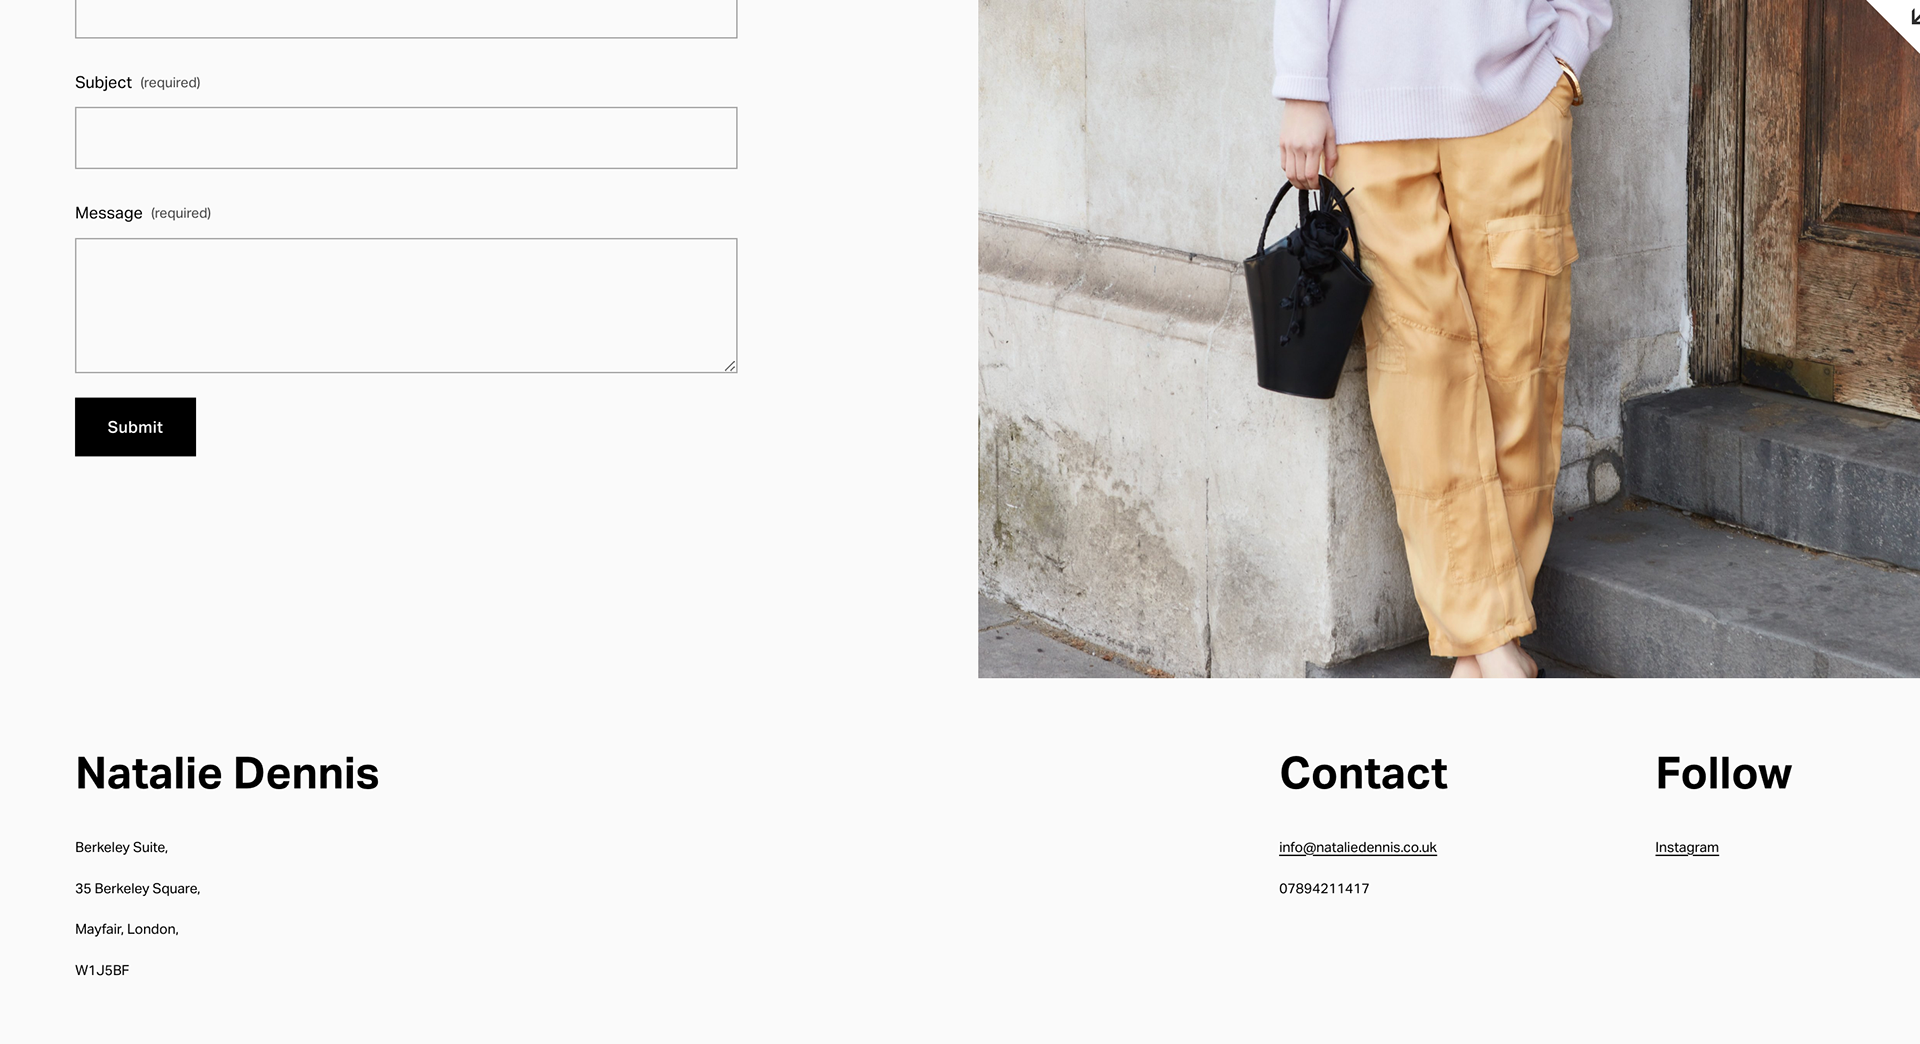
Task: Click the phone number 07894211417
Action: (x=1324, y=889)
